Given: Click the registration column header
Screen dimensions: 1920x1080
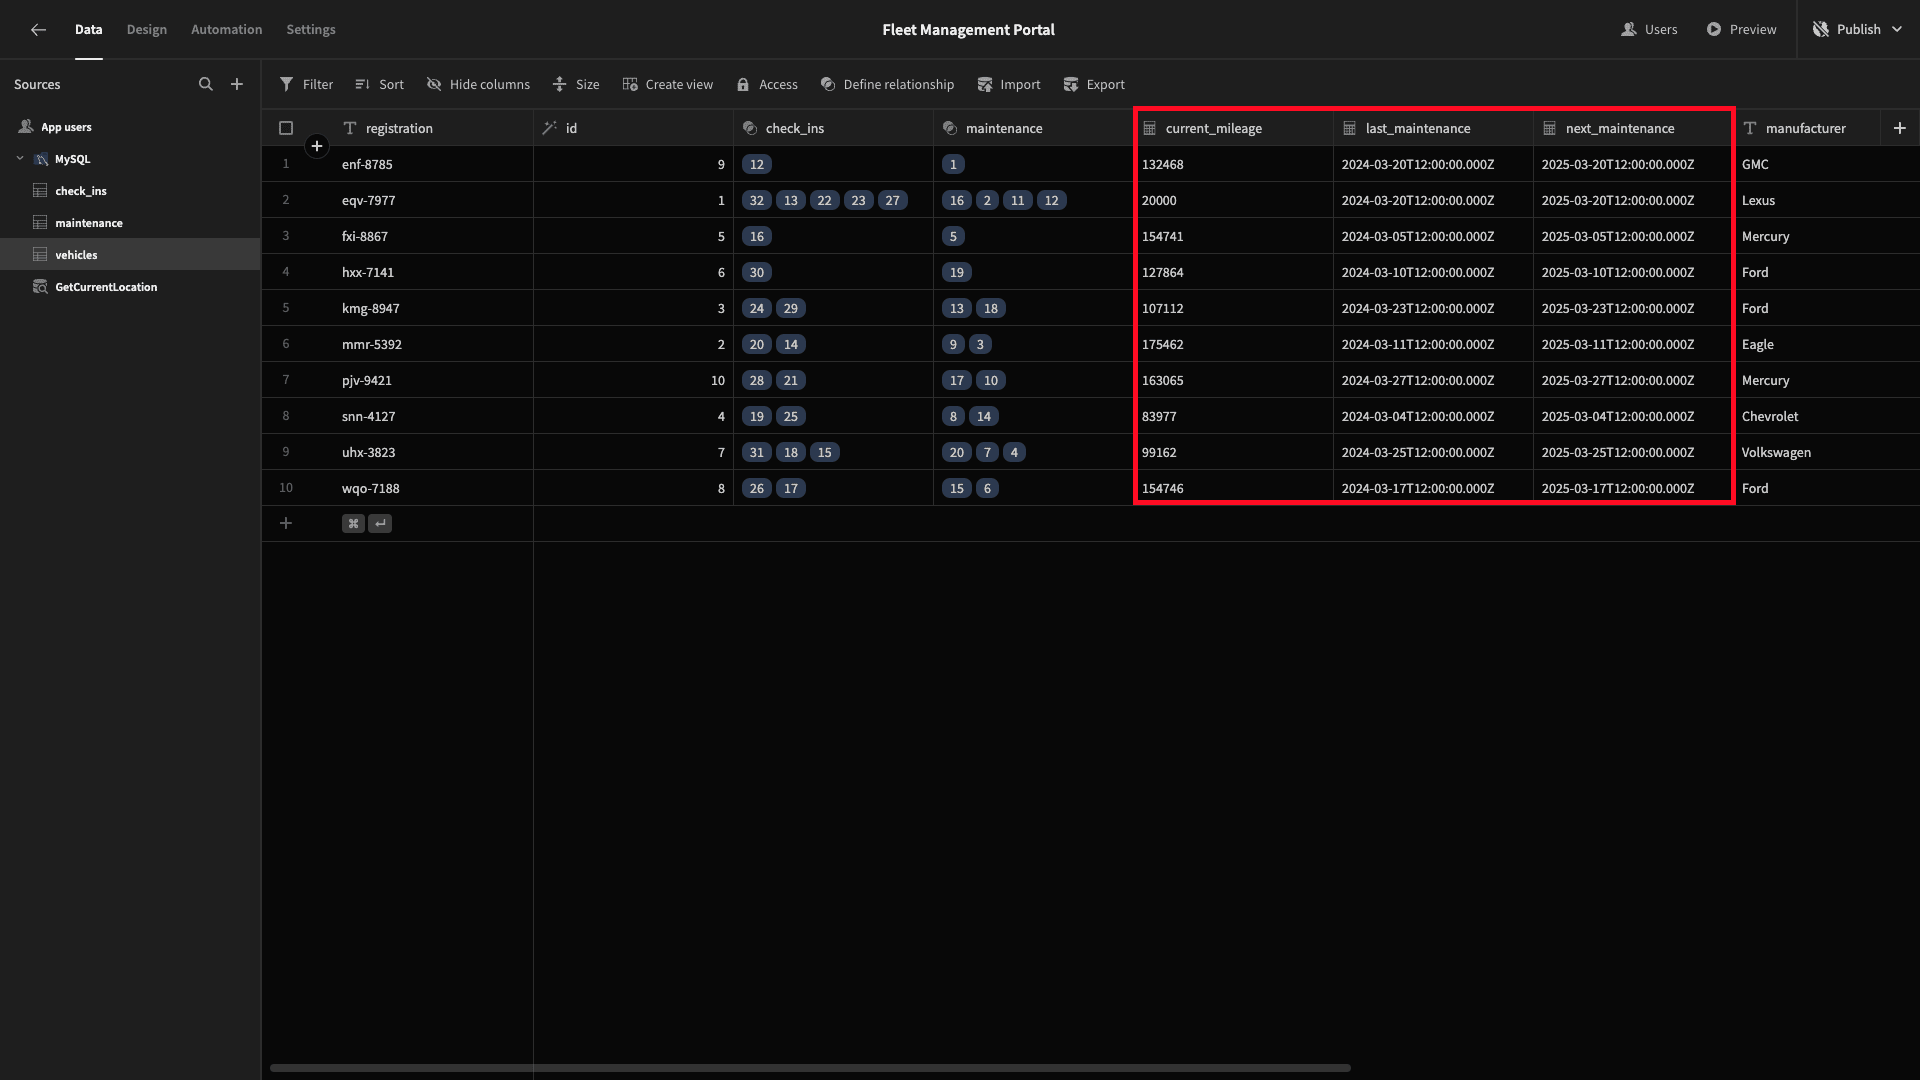Looking at the screenshot, I should (433, 128).
